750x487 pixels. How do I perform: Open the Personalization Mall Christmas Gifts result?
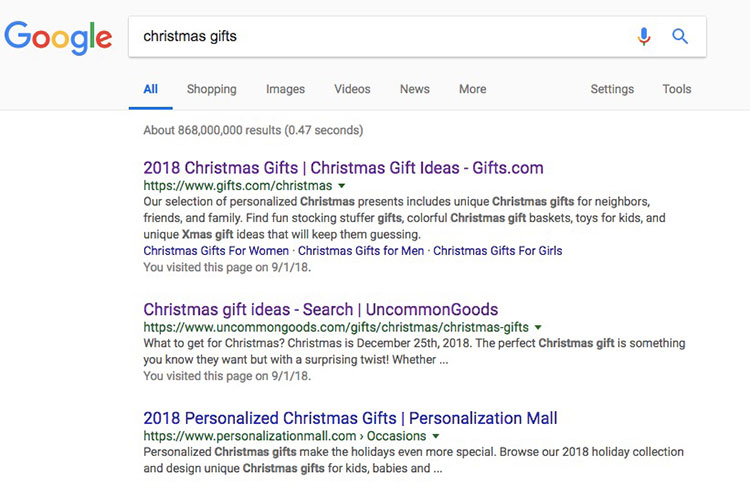click(x=350, y=418)
